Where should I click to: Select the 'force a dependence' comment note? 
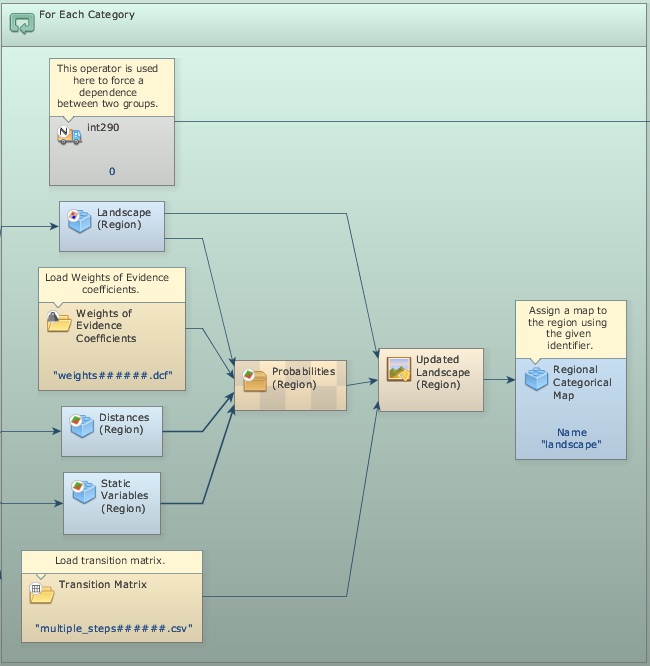111,86
